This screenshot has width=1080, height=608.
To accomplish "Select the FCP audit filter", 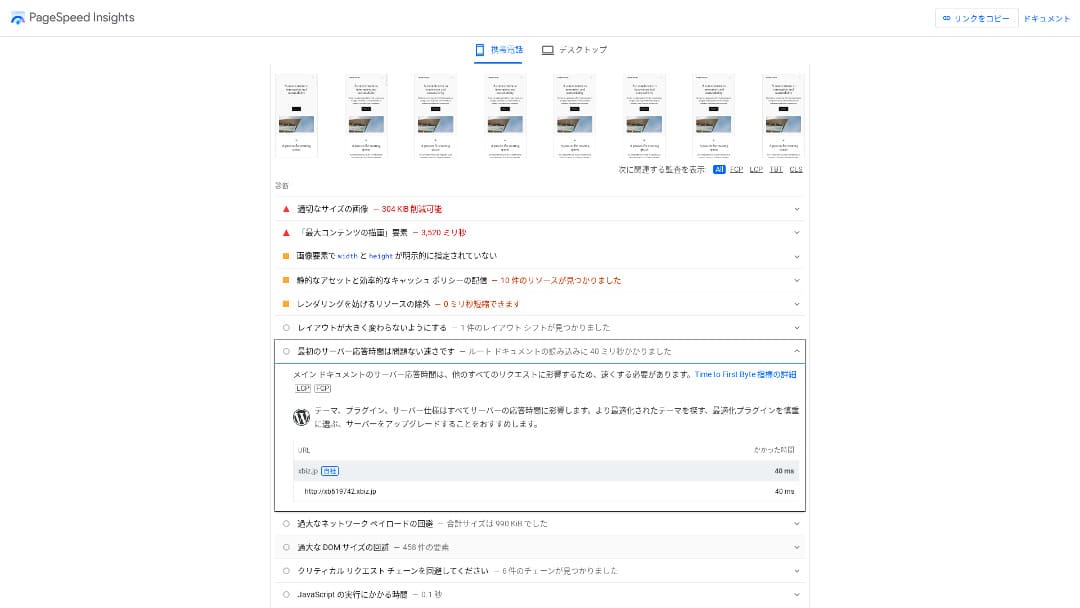I will [x=736, y=170].
